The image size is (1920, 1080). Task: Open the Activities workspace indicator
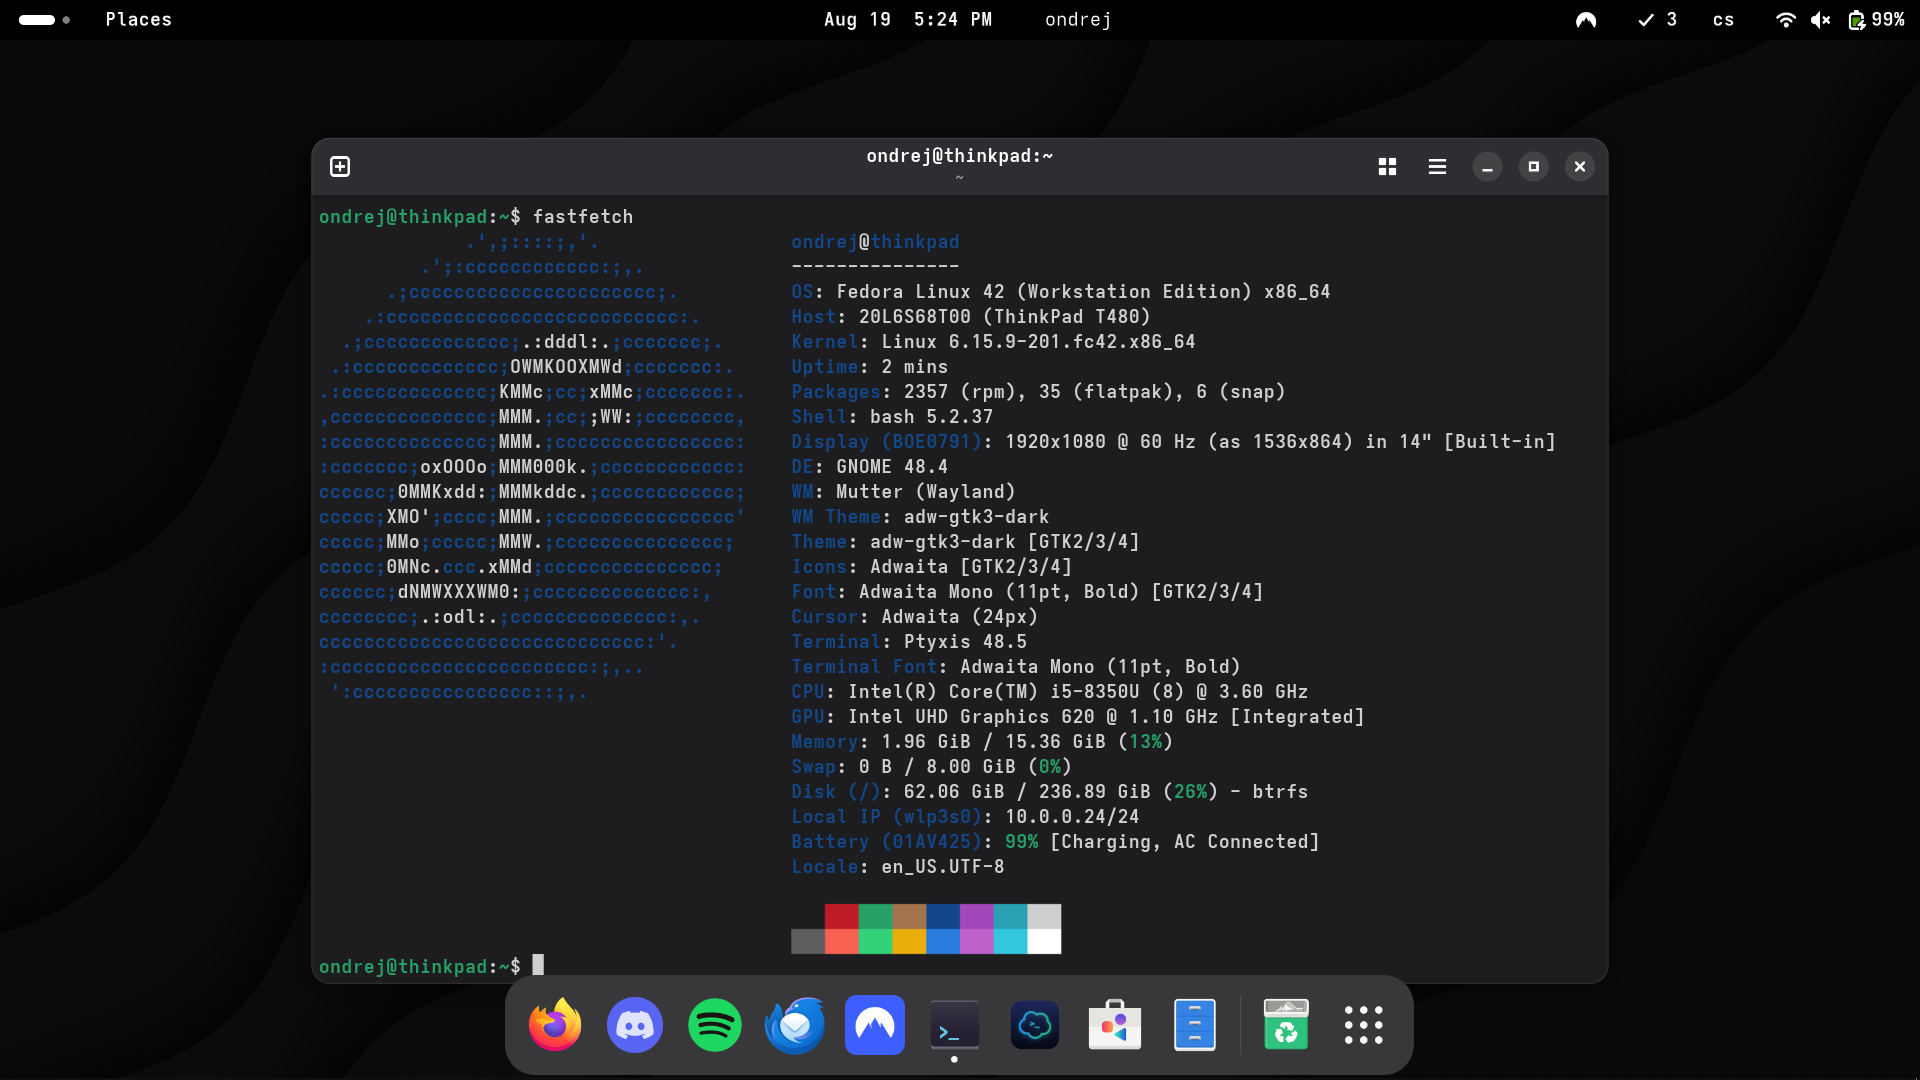point(44,20)
